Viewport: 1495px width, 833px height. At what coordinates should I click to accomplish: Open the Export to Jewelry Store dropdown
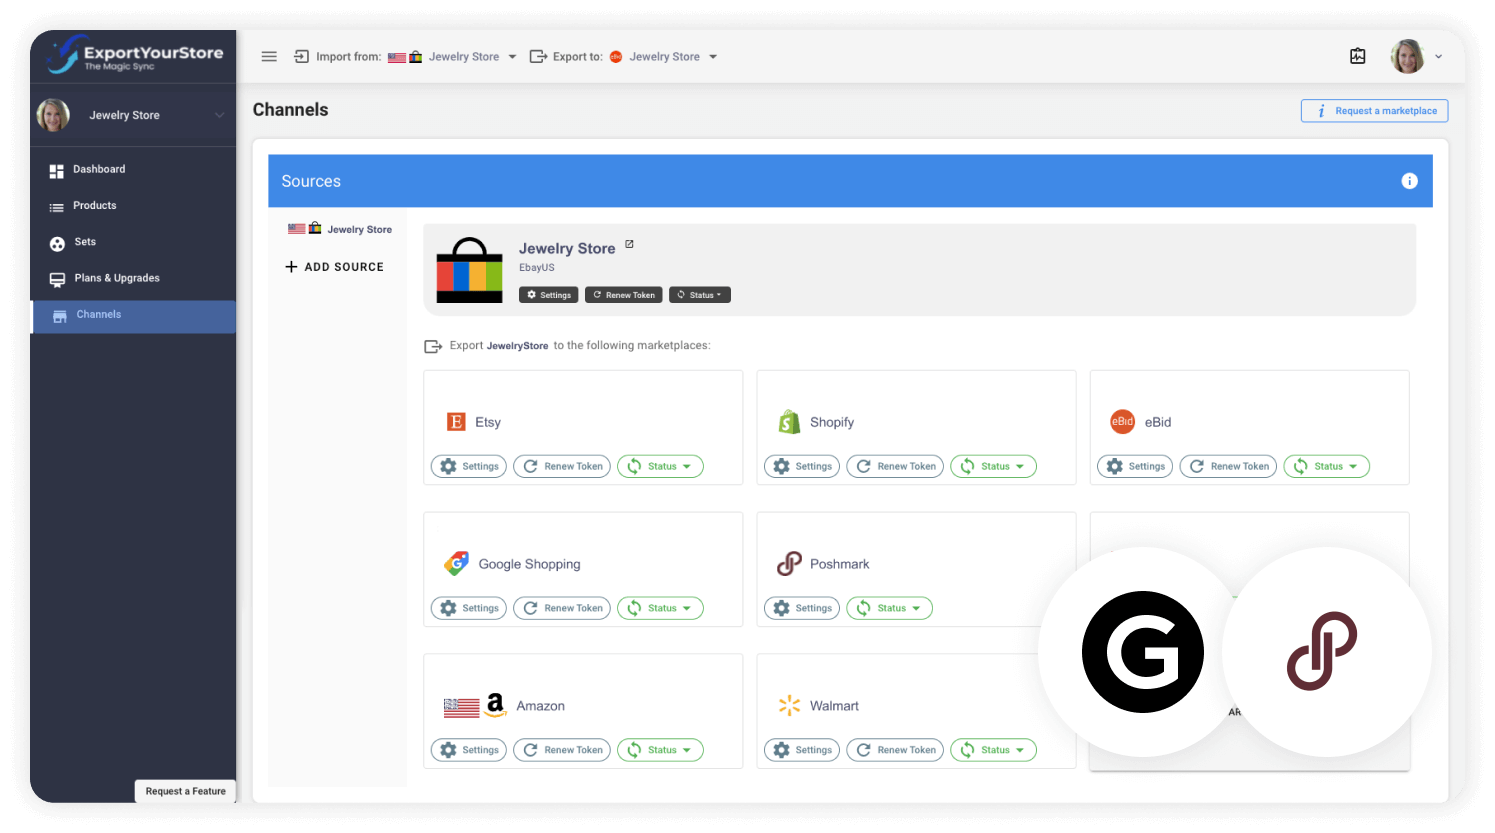(664, 57)
